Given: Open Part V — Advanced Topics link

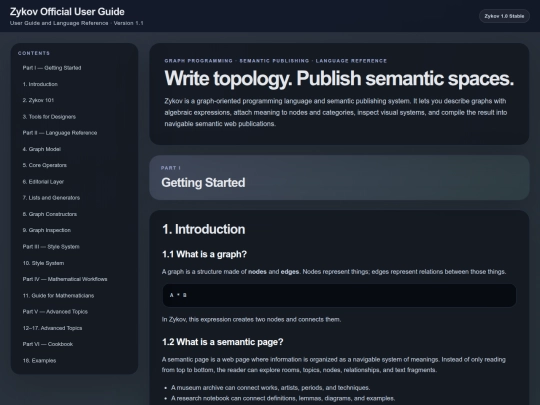Looking at the screenshot, I should point(55,312).
